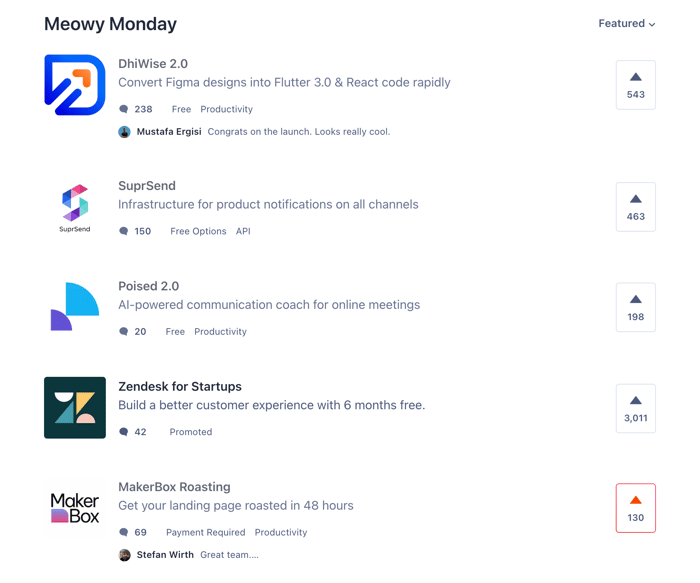Open the DhiWise 2.0 logo thumbnail

coord(75,85)
